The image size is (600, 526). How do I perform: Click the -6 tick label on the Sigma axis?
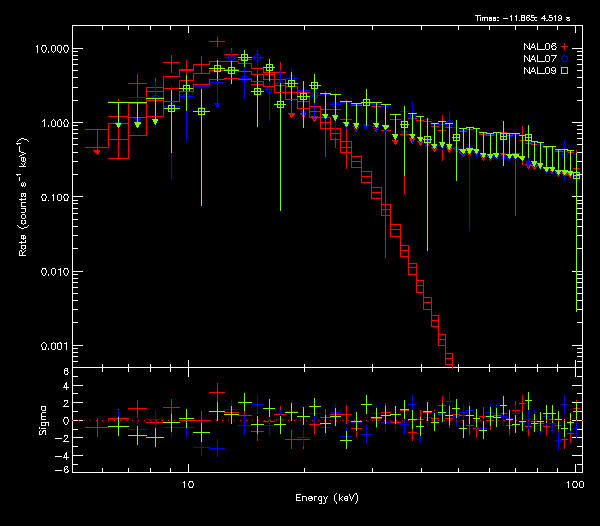(64, 469)
